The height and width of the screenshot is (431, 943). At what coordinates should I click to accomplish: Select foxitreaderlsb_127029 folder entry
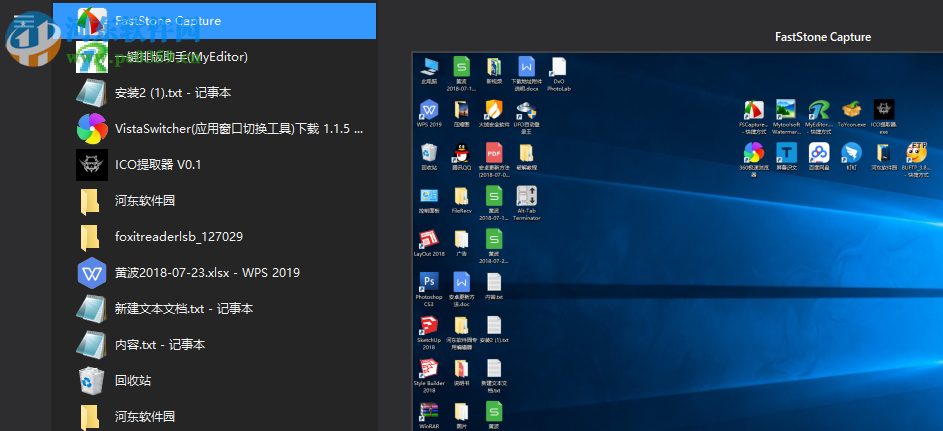(214, 237)
